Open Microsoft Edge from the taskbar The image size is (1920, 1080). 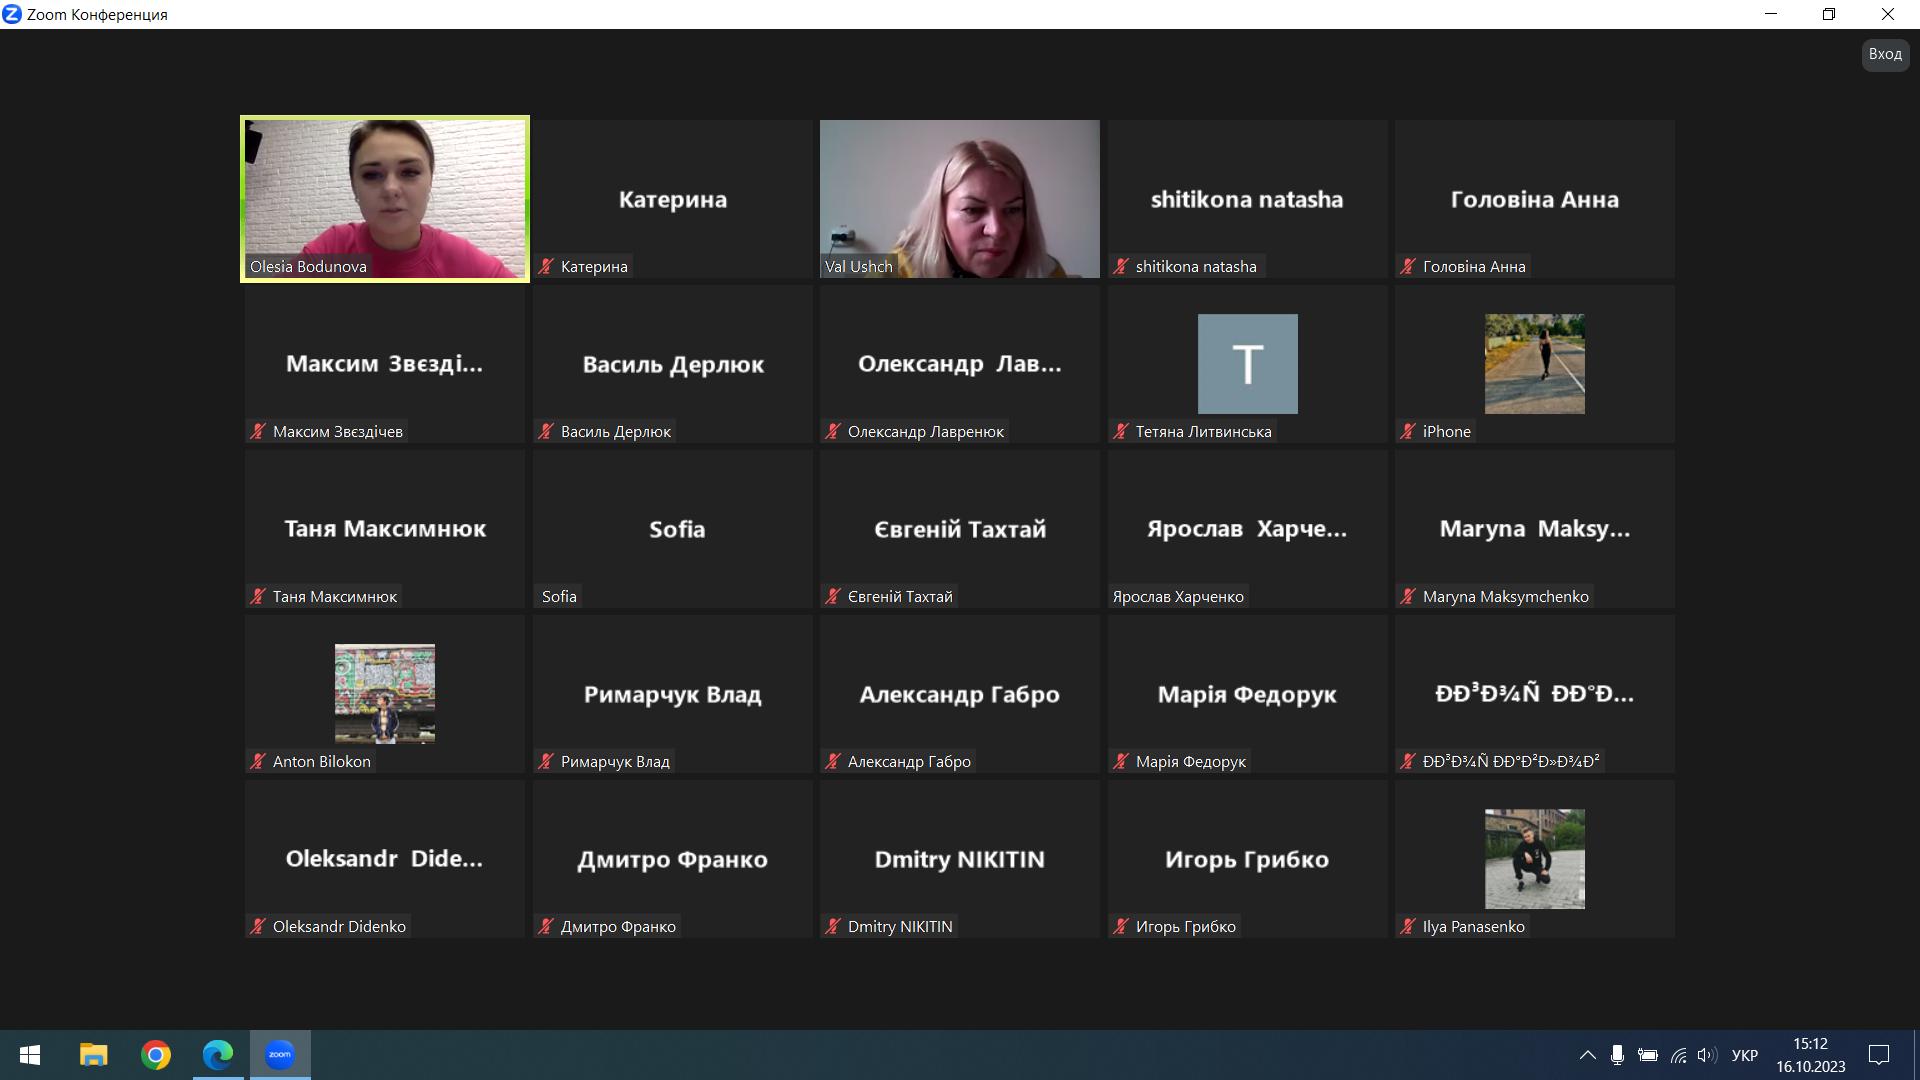[x=218, y=1055]
